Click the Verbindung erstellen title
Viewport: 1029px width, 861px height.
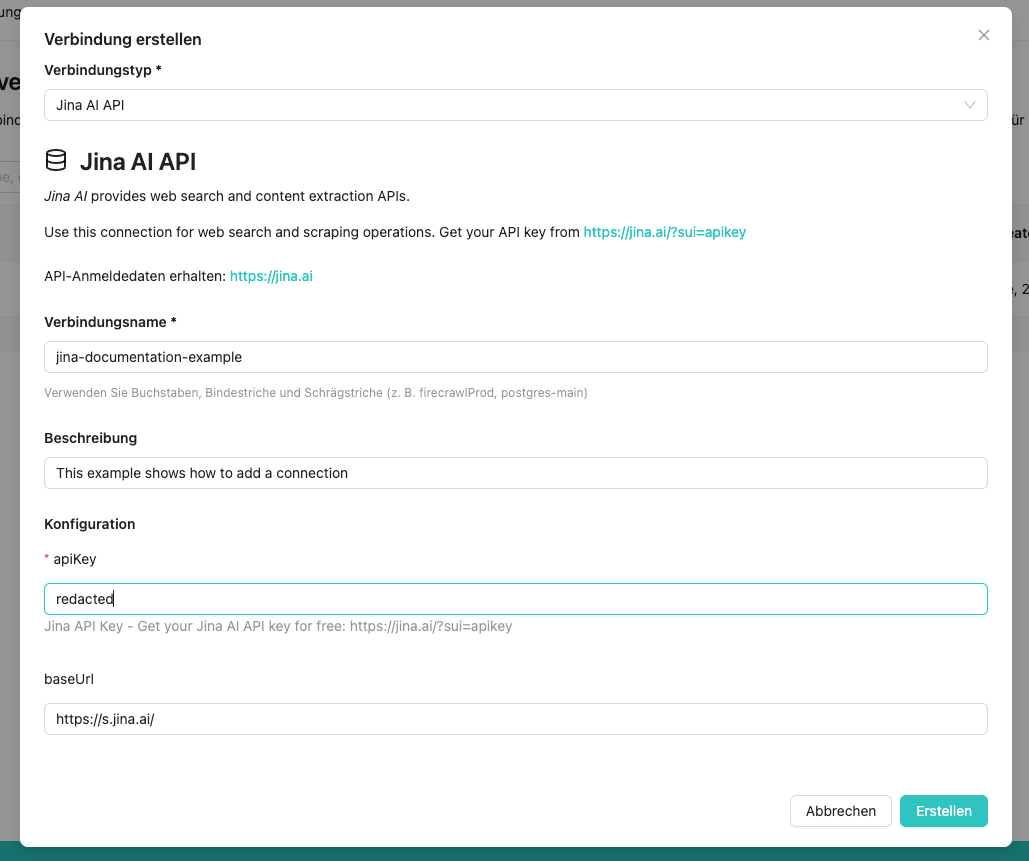pos(123,39)
